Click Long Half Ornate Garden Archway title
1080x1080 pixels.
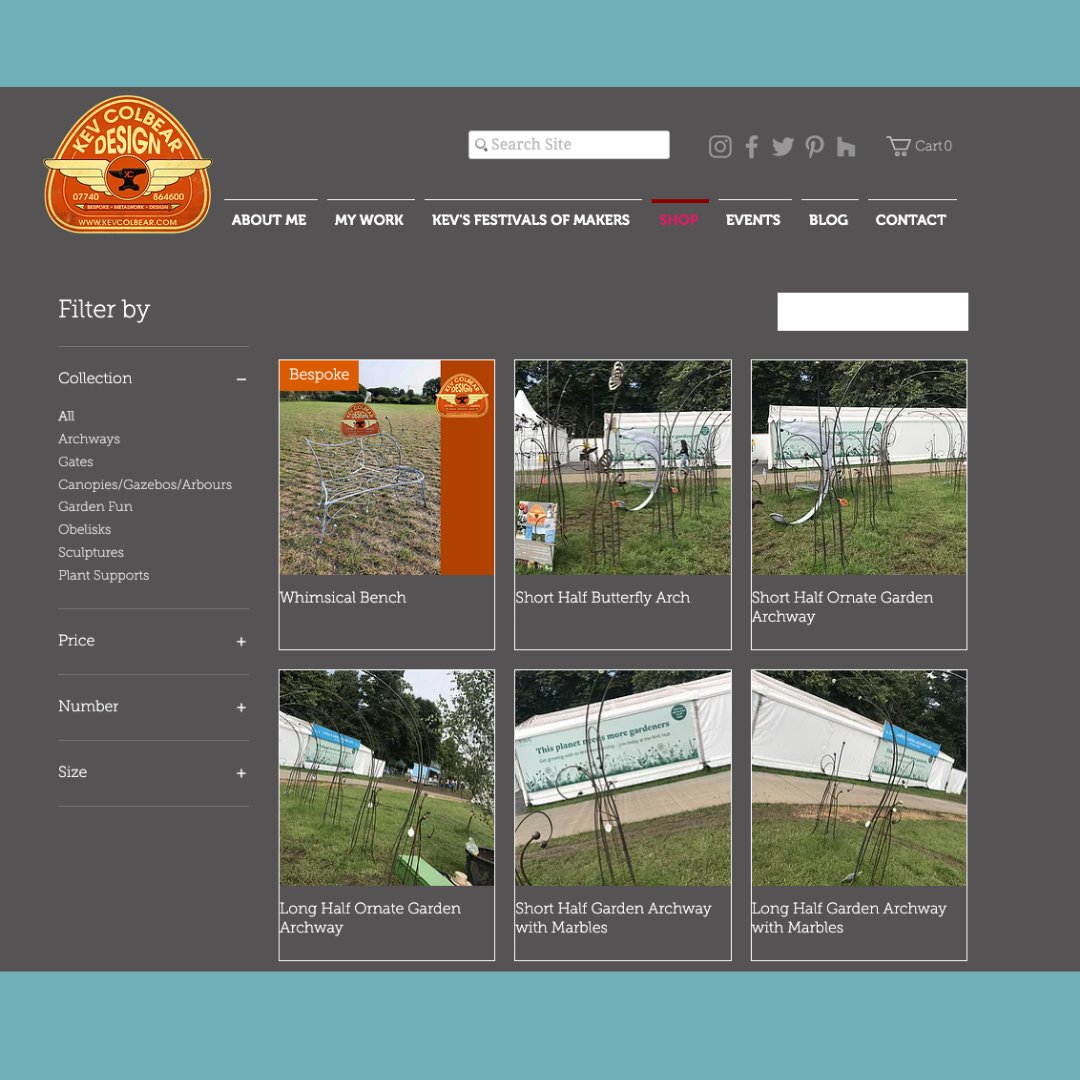point(370,917)
